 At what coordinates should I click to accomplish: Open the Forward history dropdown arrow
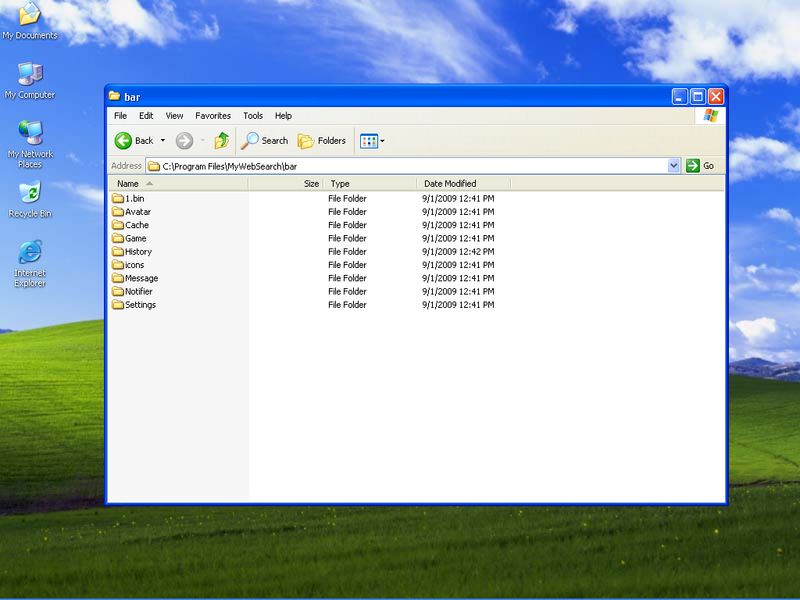(x=203, y=140)
